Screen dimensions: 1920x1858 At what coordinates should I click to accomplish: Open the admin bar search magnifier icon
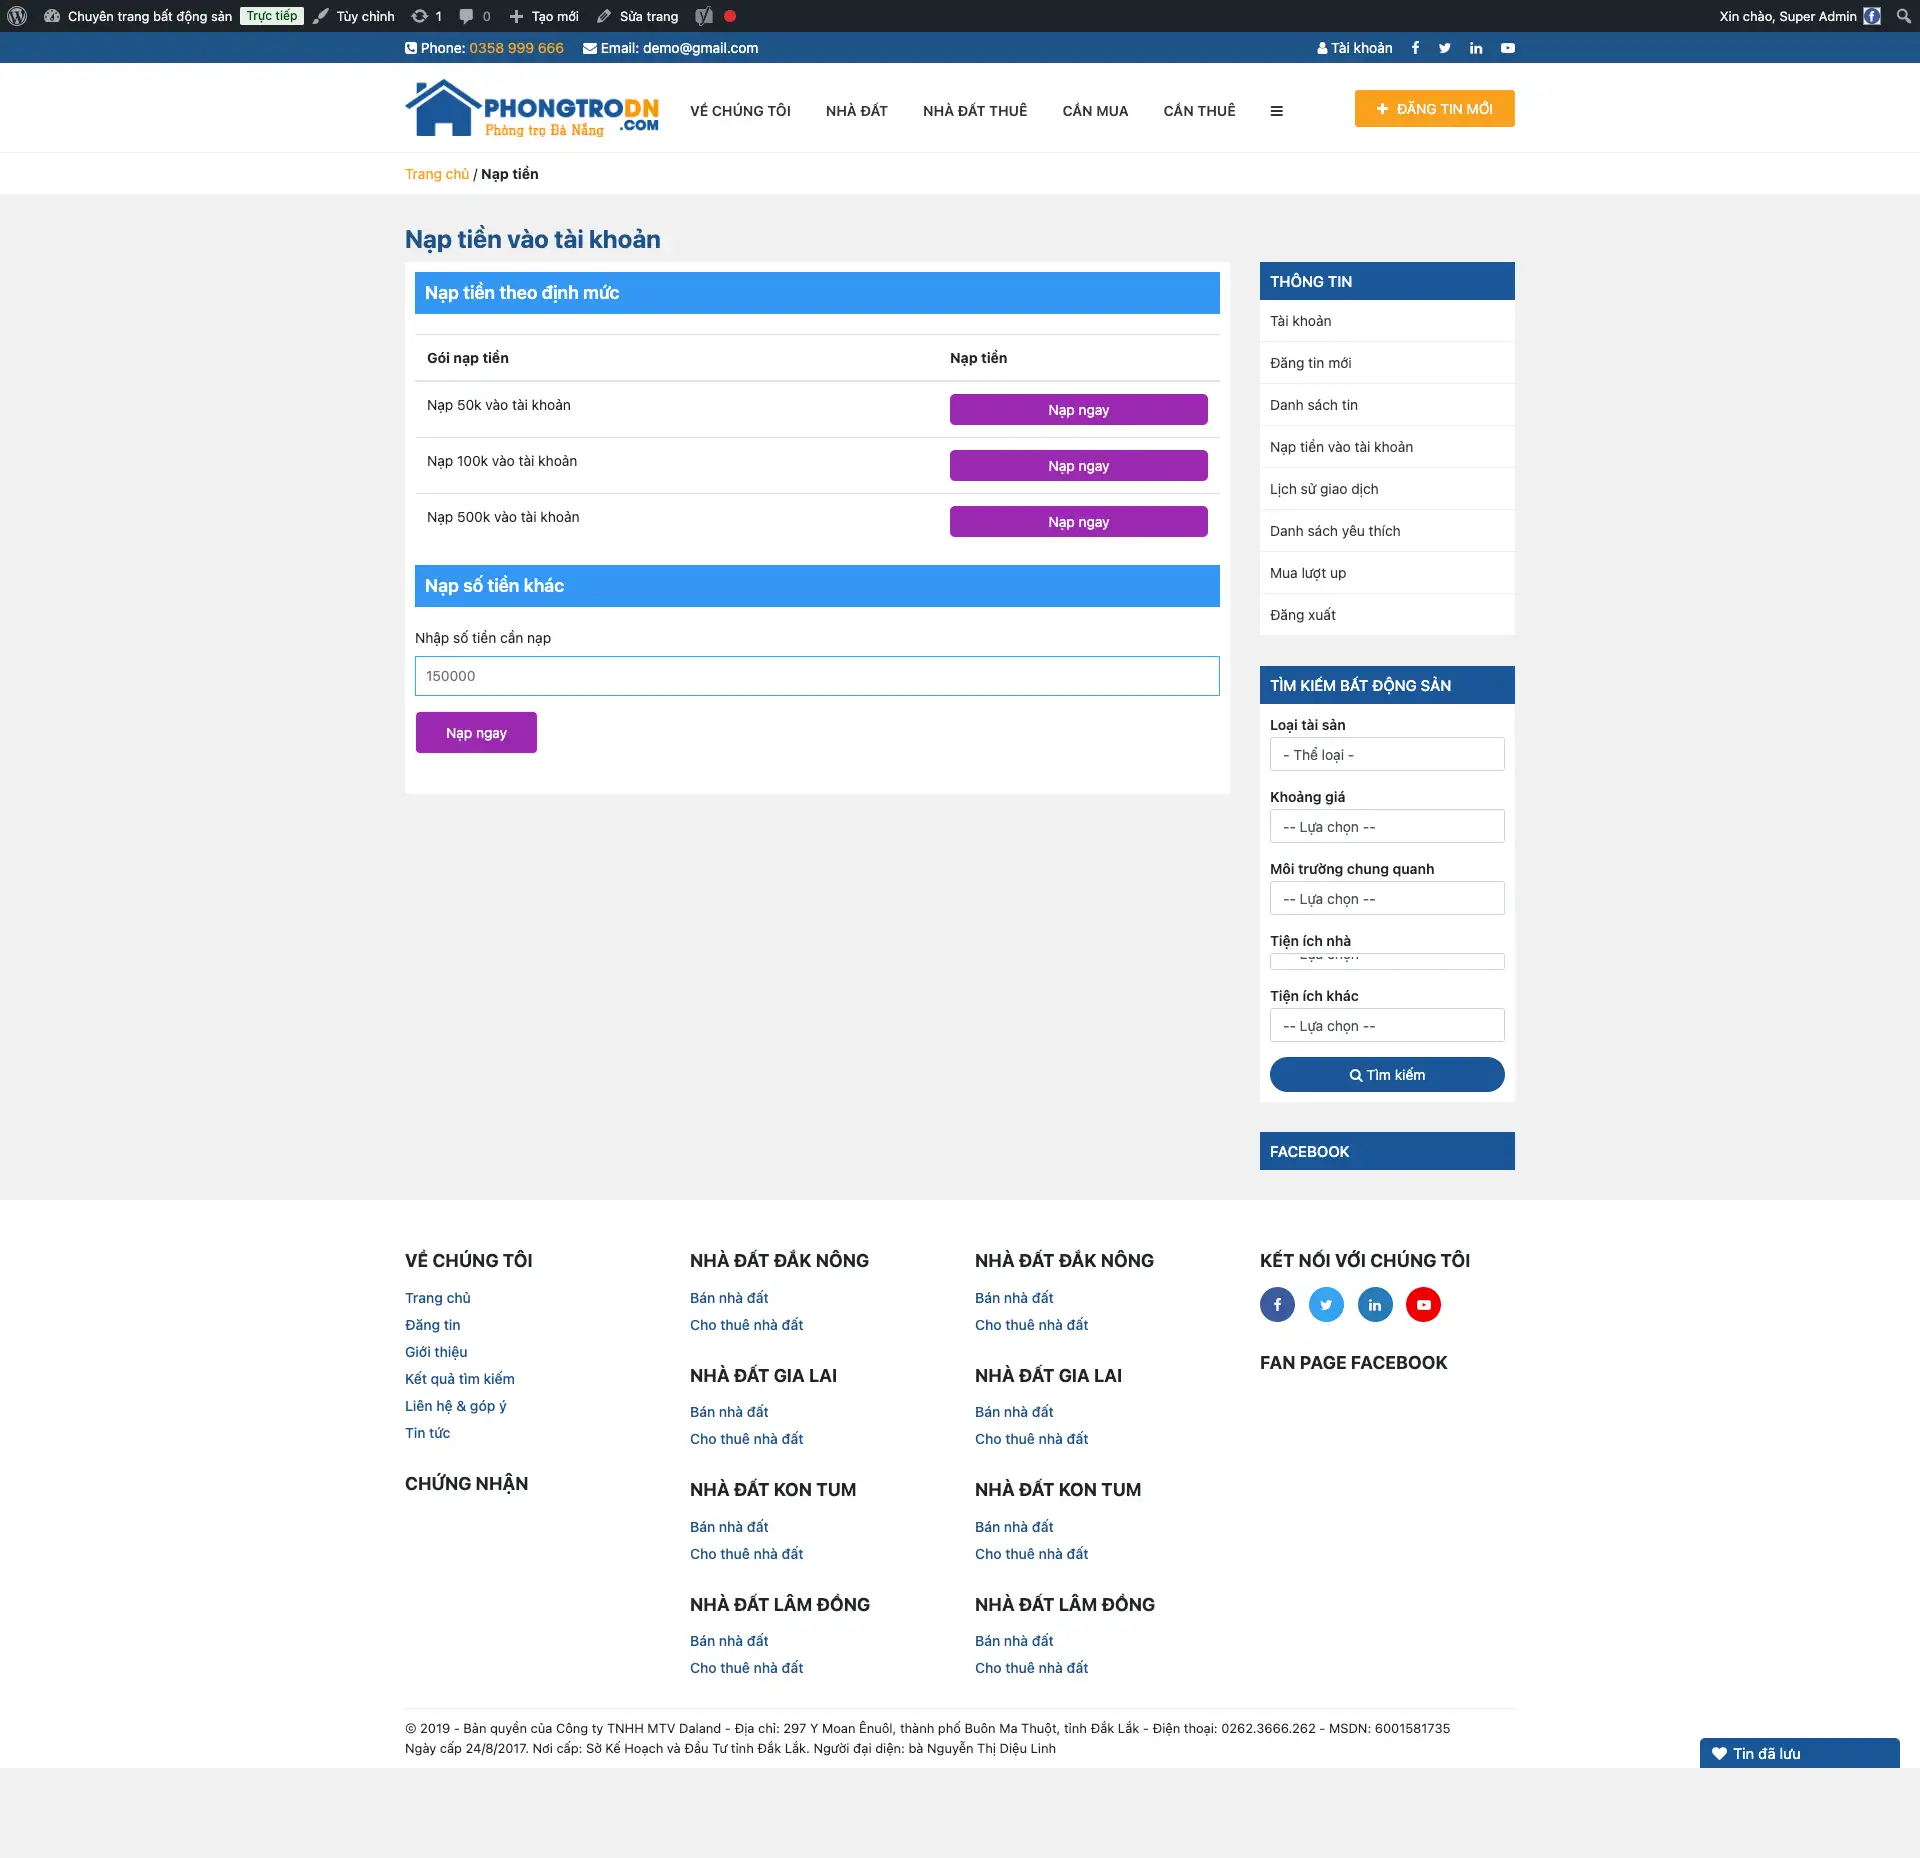point(1903,16)
